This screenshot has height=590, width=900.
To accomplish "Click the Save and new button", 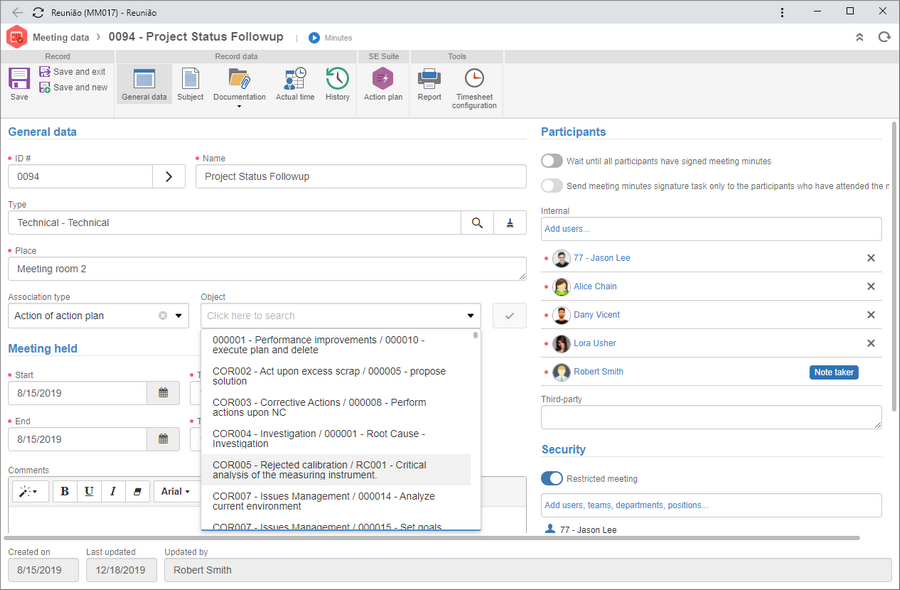I will tap(73, 87).
